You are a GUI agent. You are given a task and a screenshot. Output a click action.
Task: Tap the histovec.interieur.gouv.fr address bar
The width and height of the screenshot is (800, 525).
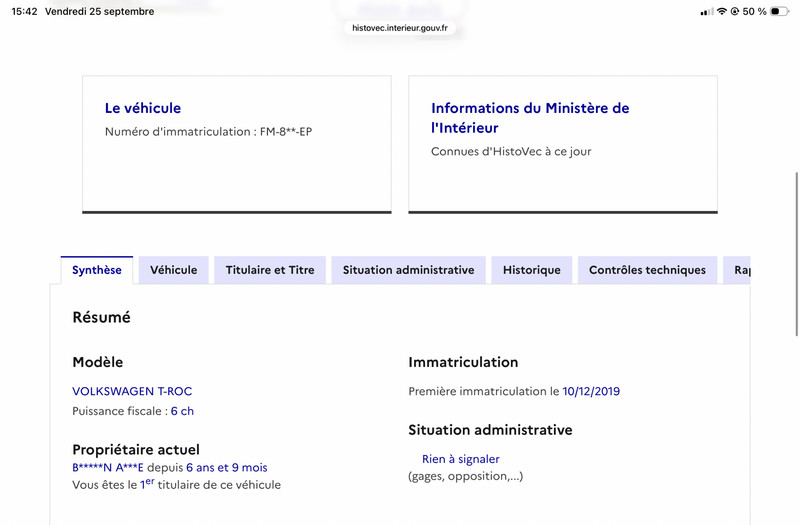pyautogui.click(x=400, y=28)
